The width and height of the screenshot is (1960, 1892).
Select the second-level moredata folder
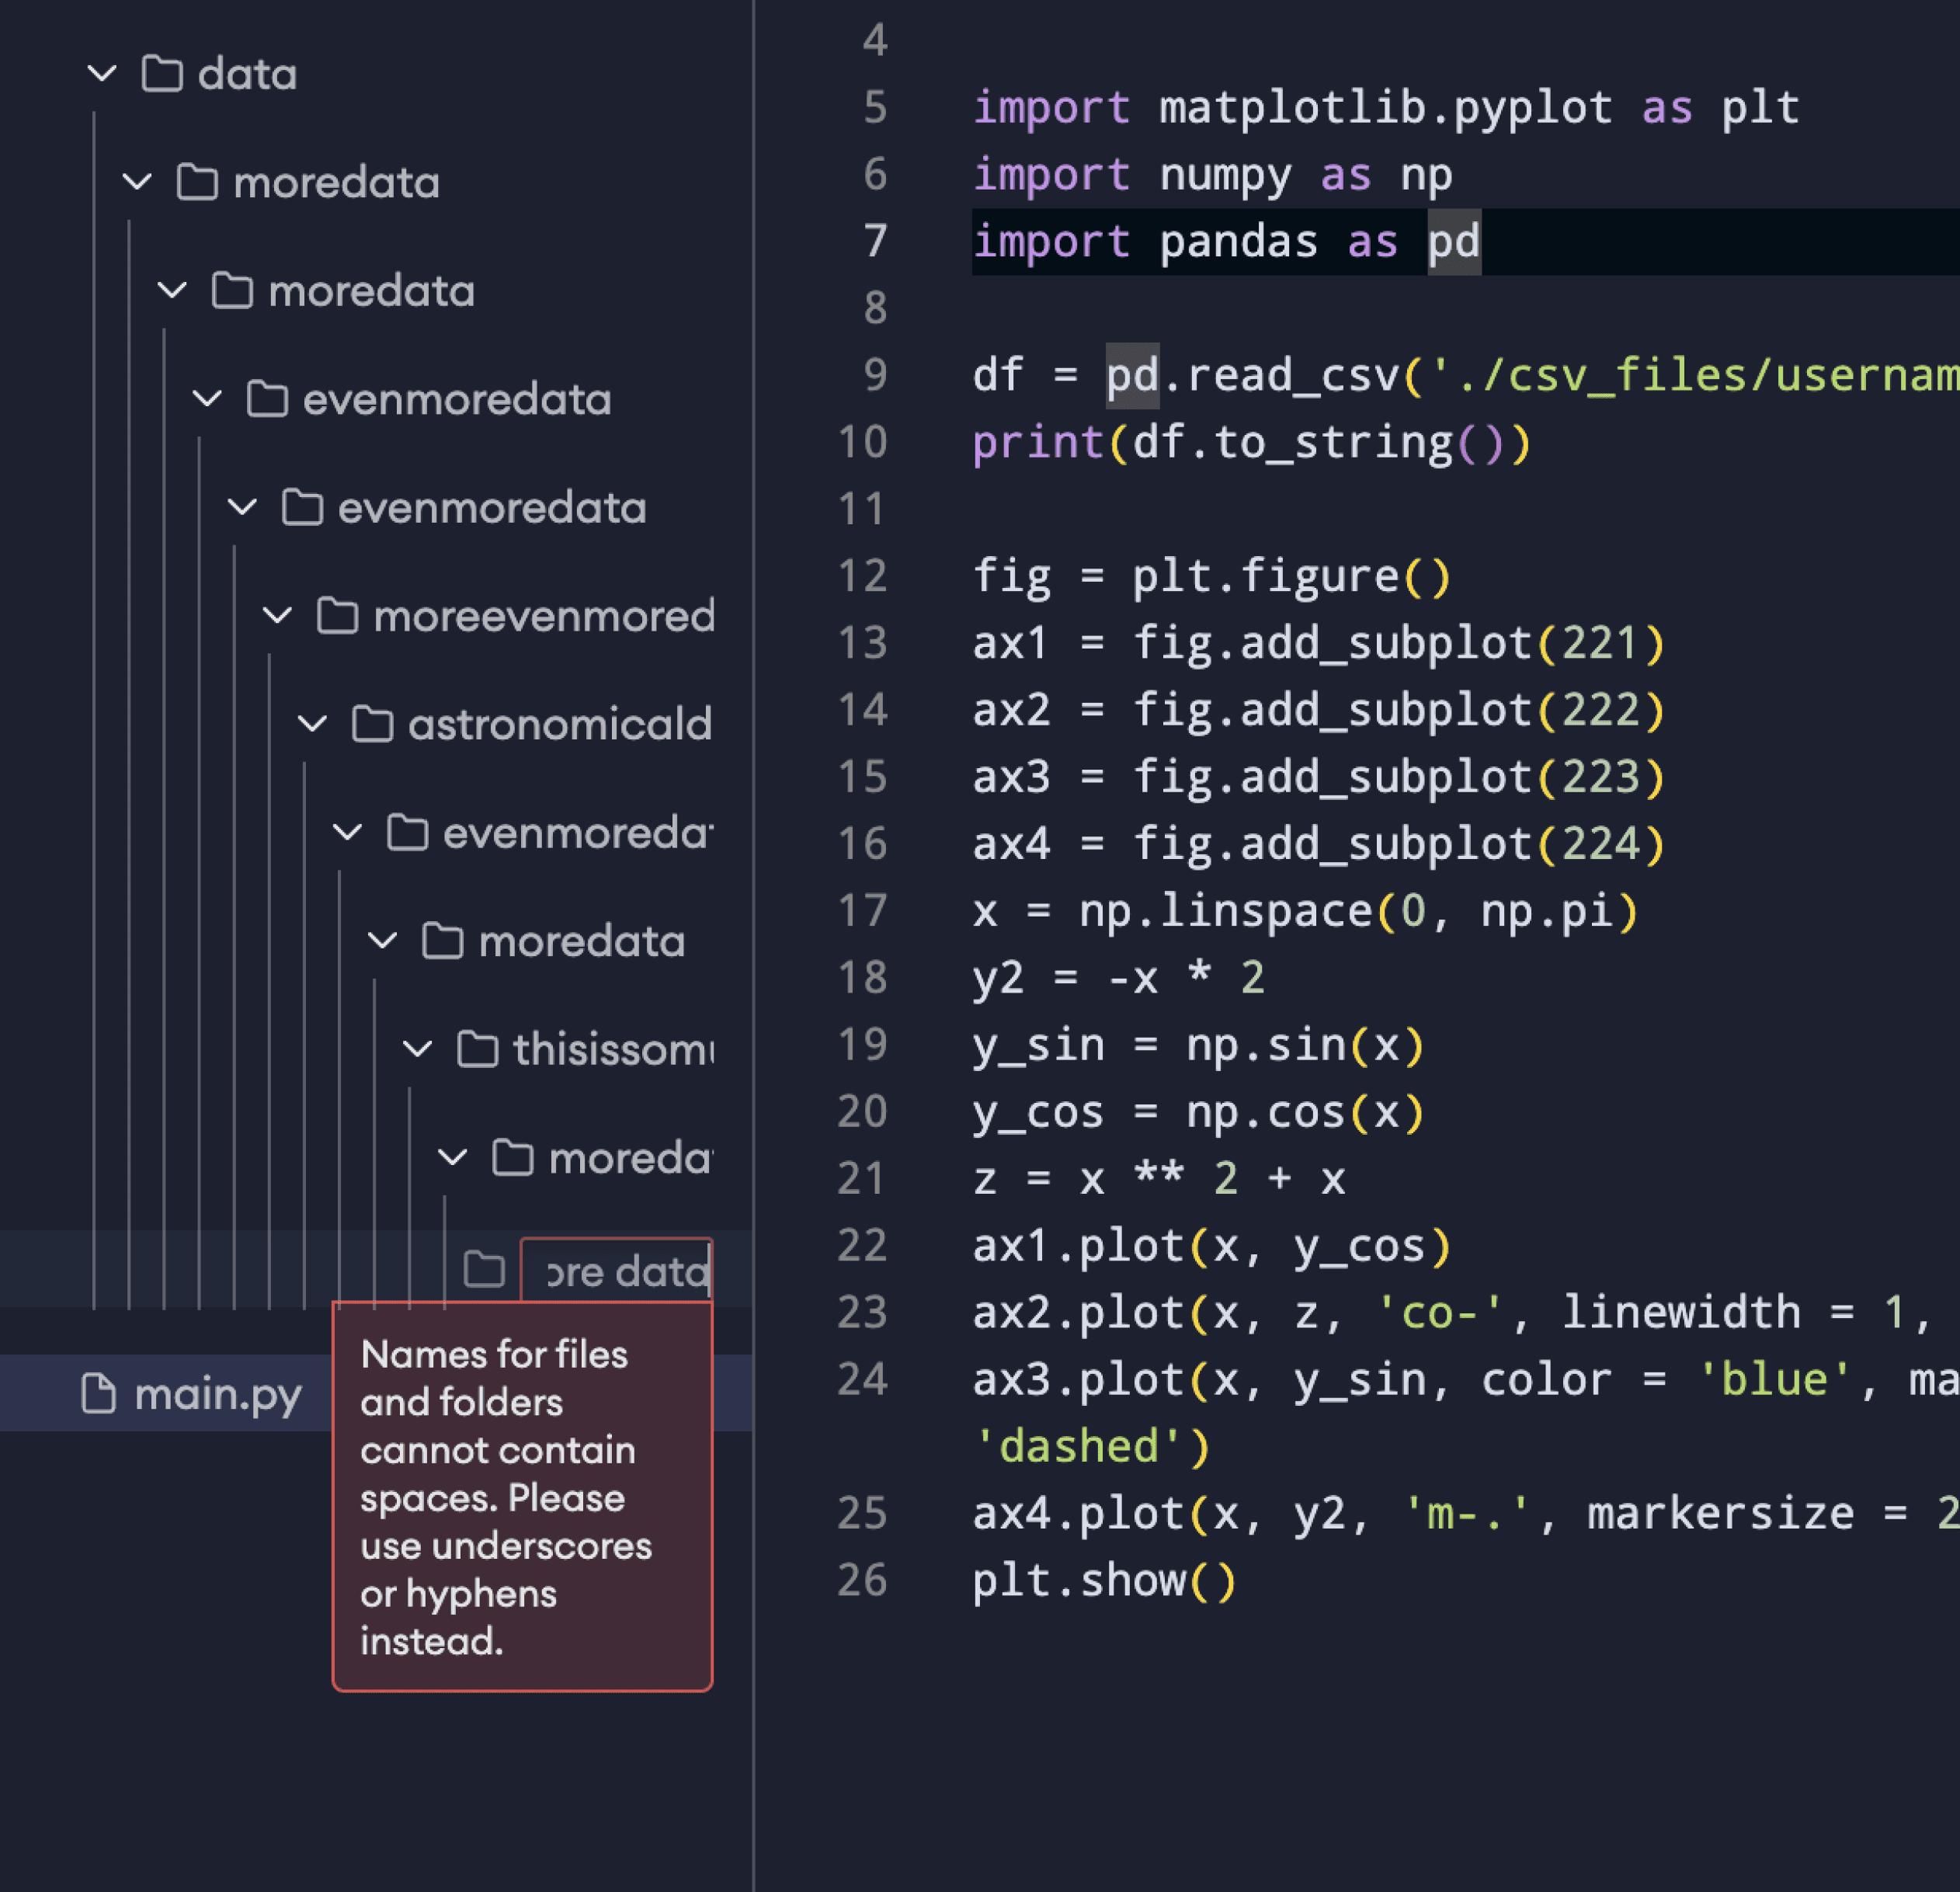[x=371, y=291]
